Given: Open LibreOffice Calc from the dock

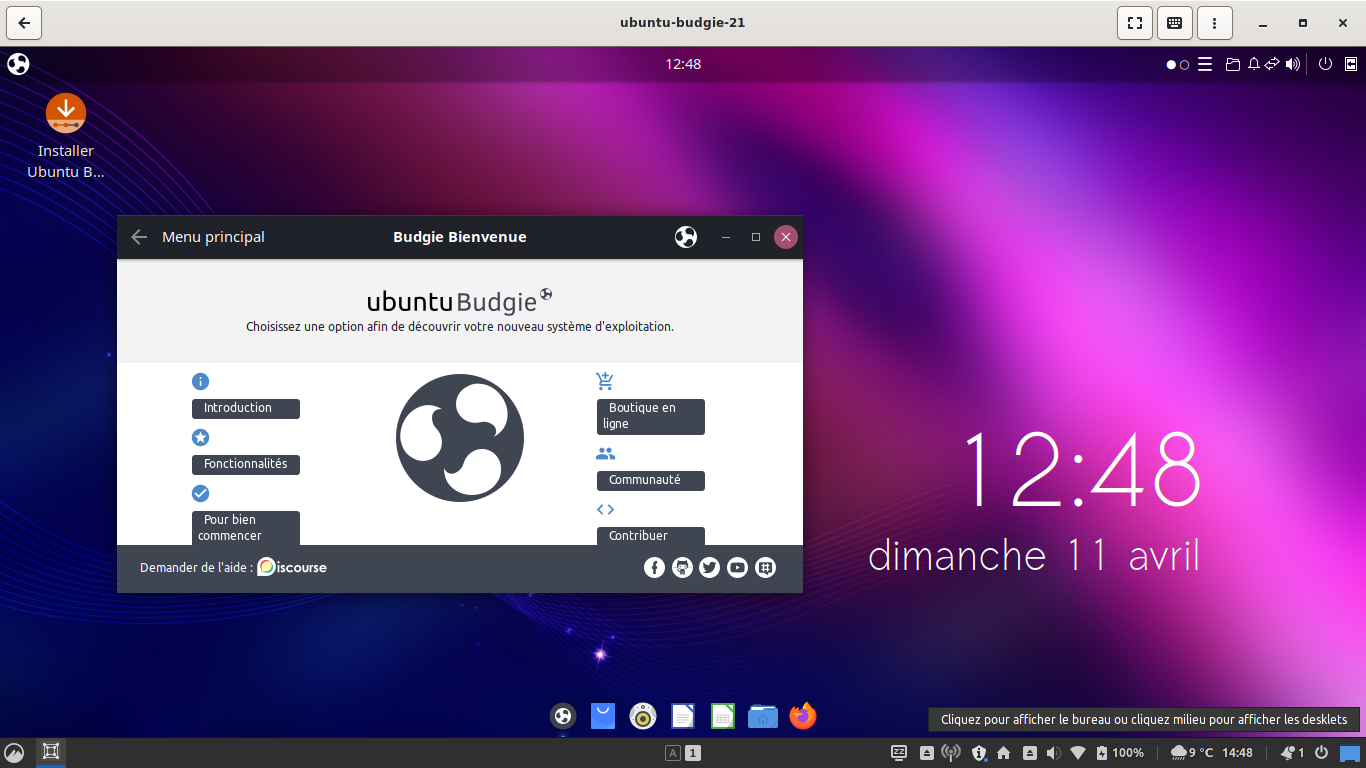Looking at the screenshot, I should (723, 716).
